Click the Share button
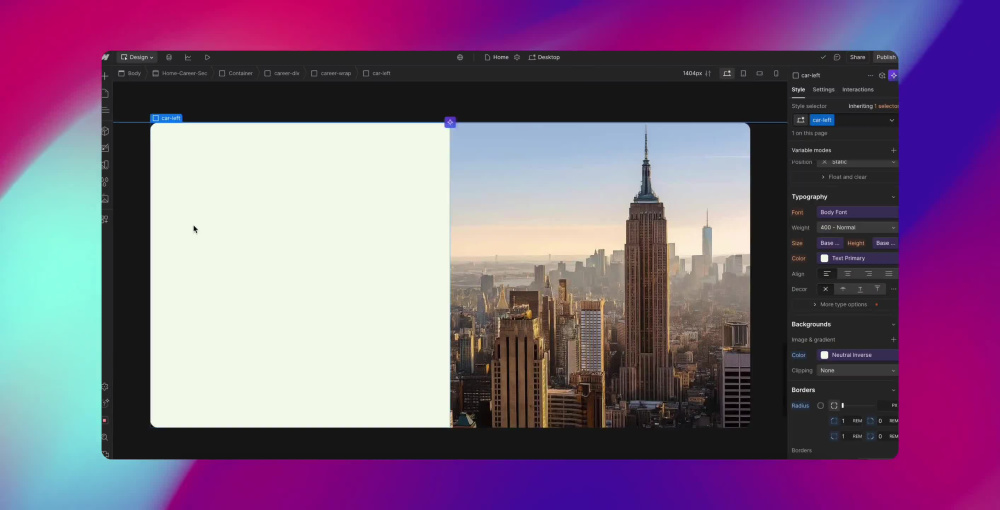The image size is (1000, 510). point(858,57)
